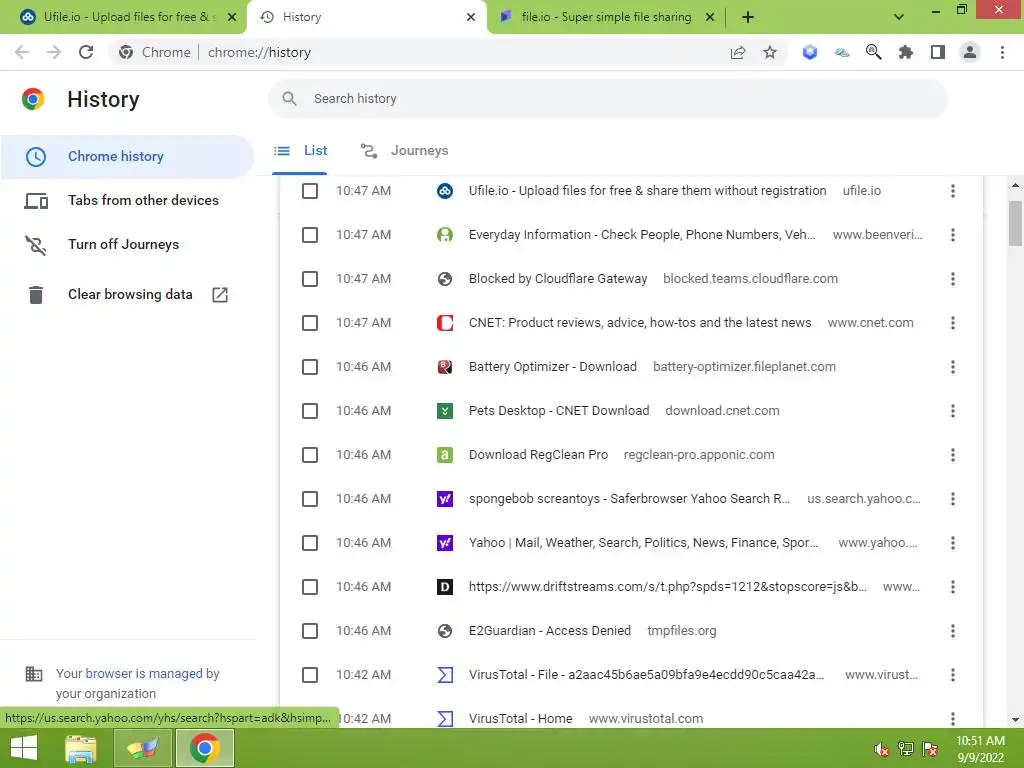The height and width of the screenshot is (768, 1024).
Task: Open three-dot menu for Pets Desktop entry
Action: [953, 411]
